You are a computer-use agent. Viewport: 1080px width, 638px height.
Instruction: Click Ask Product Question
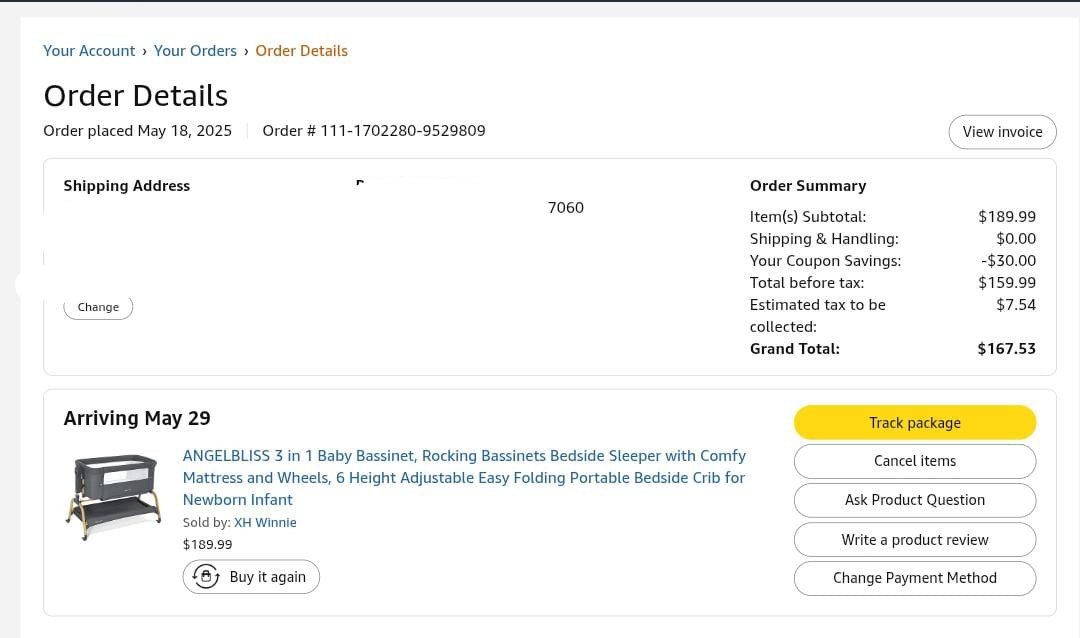[x=914, y=500]
